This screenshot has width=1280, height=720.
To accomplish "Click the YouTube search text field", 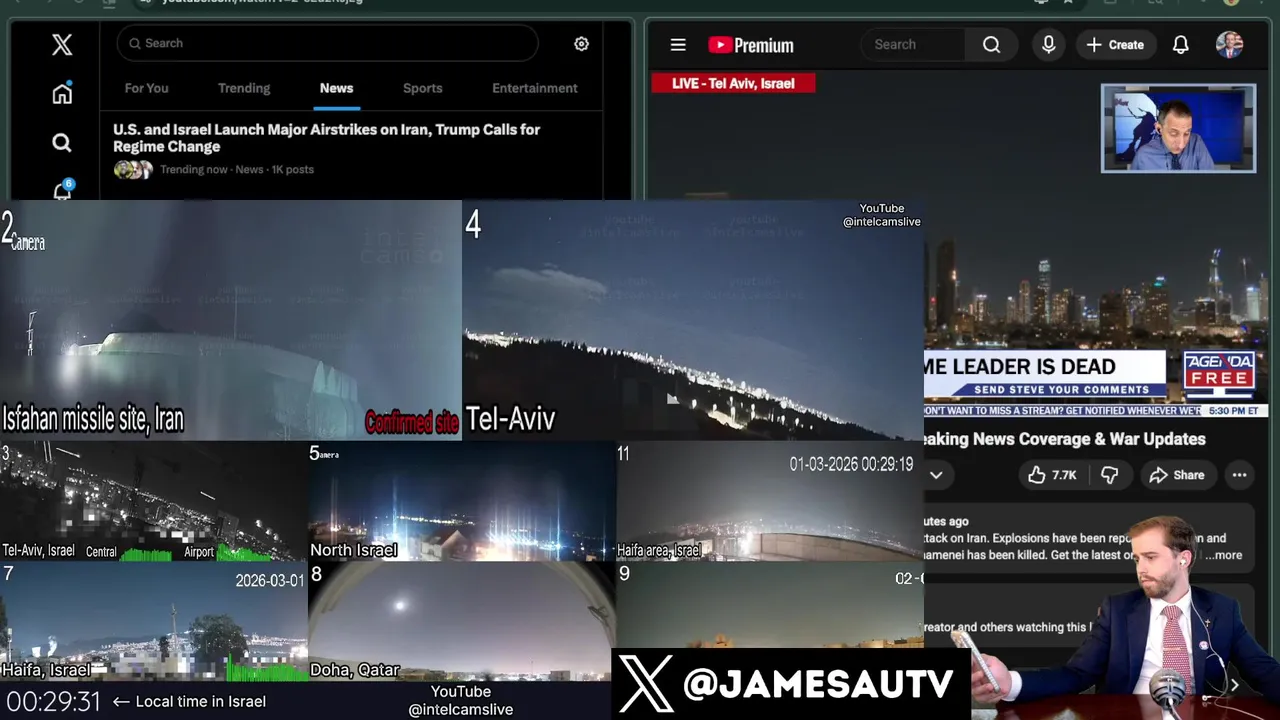I will [x=913, y=44].
